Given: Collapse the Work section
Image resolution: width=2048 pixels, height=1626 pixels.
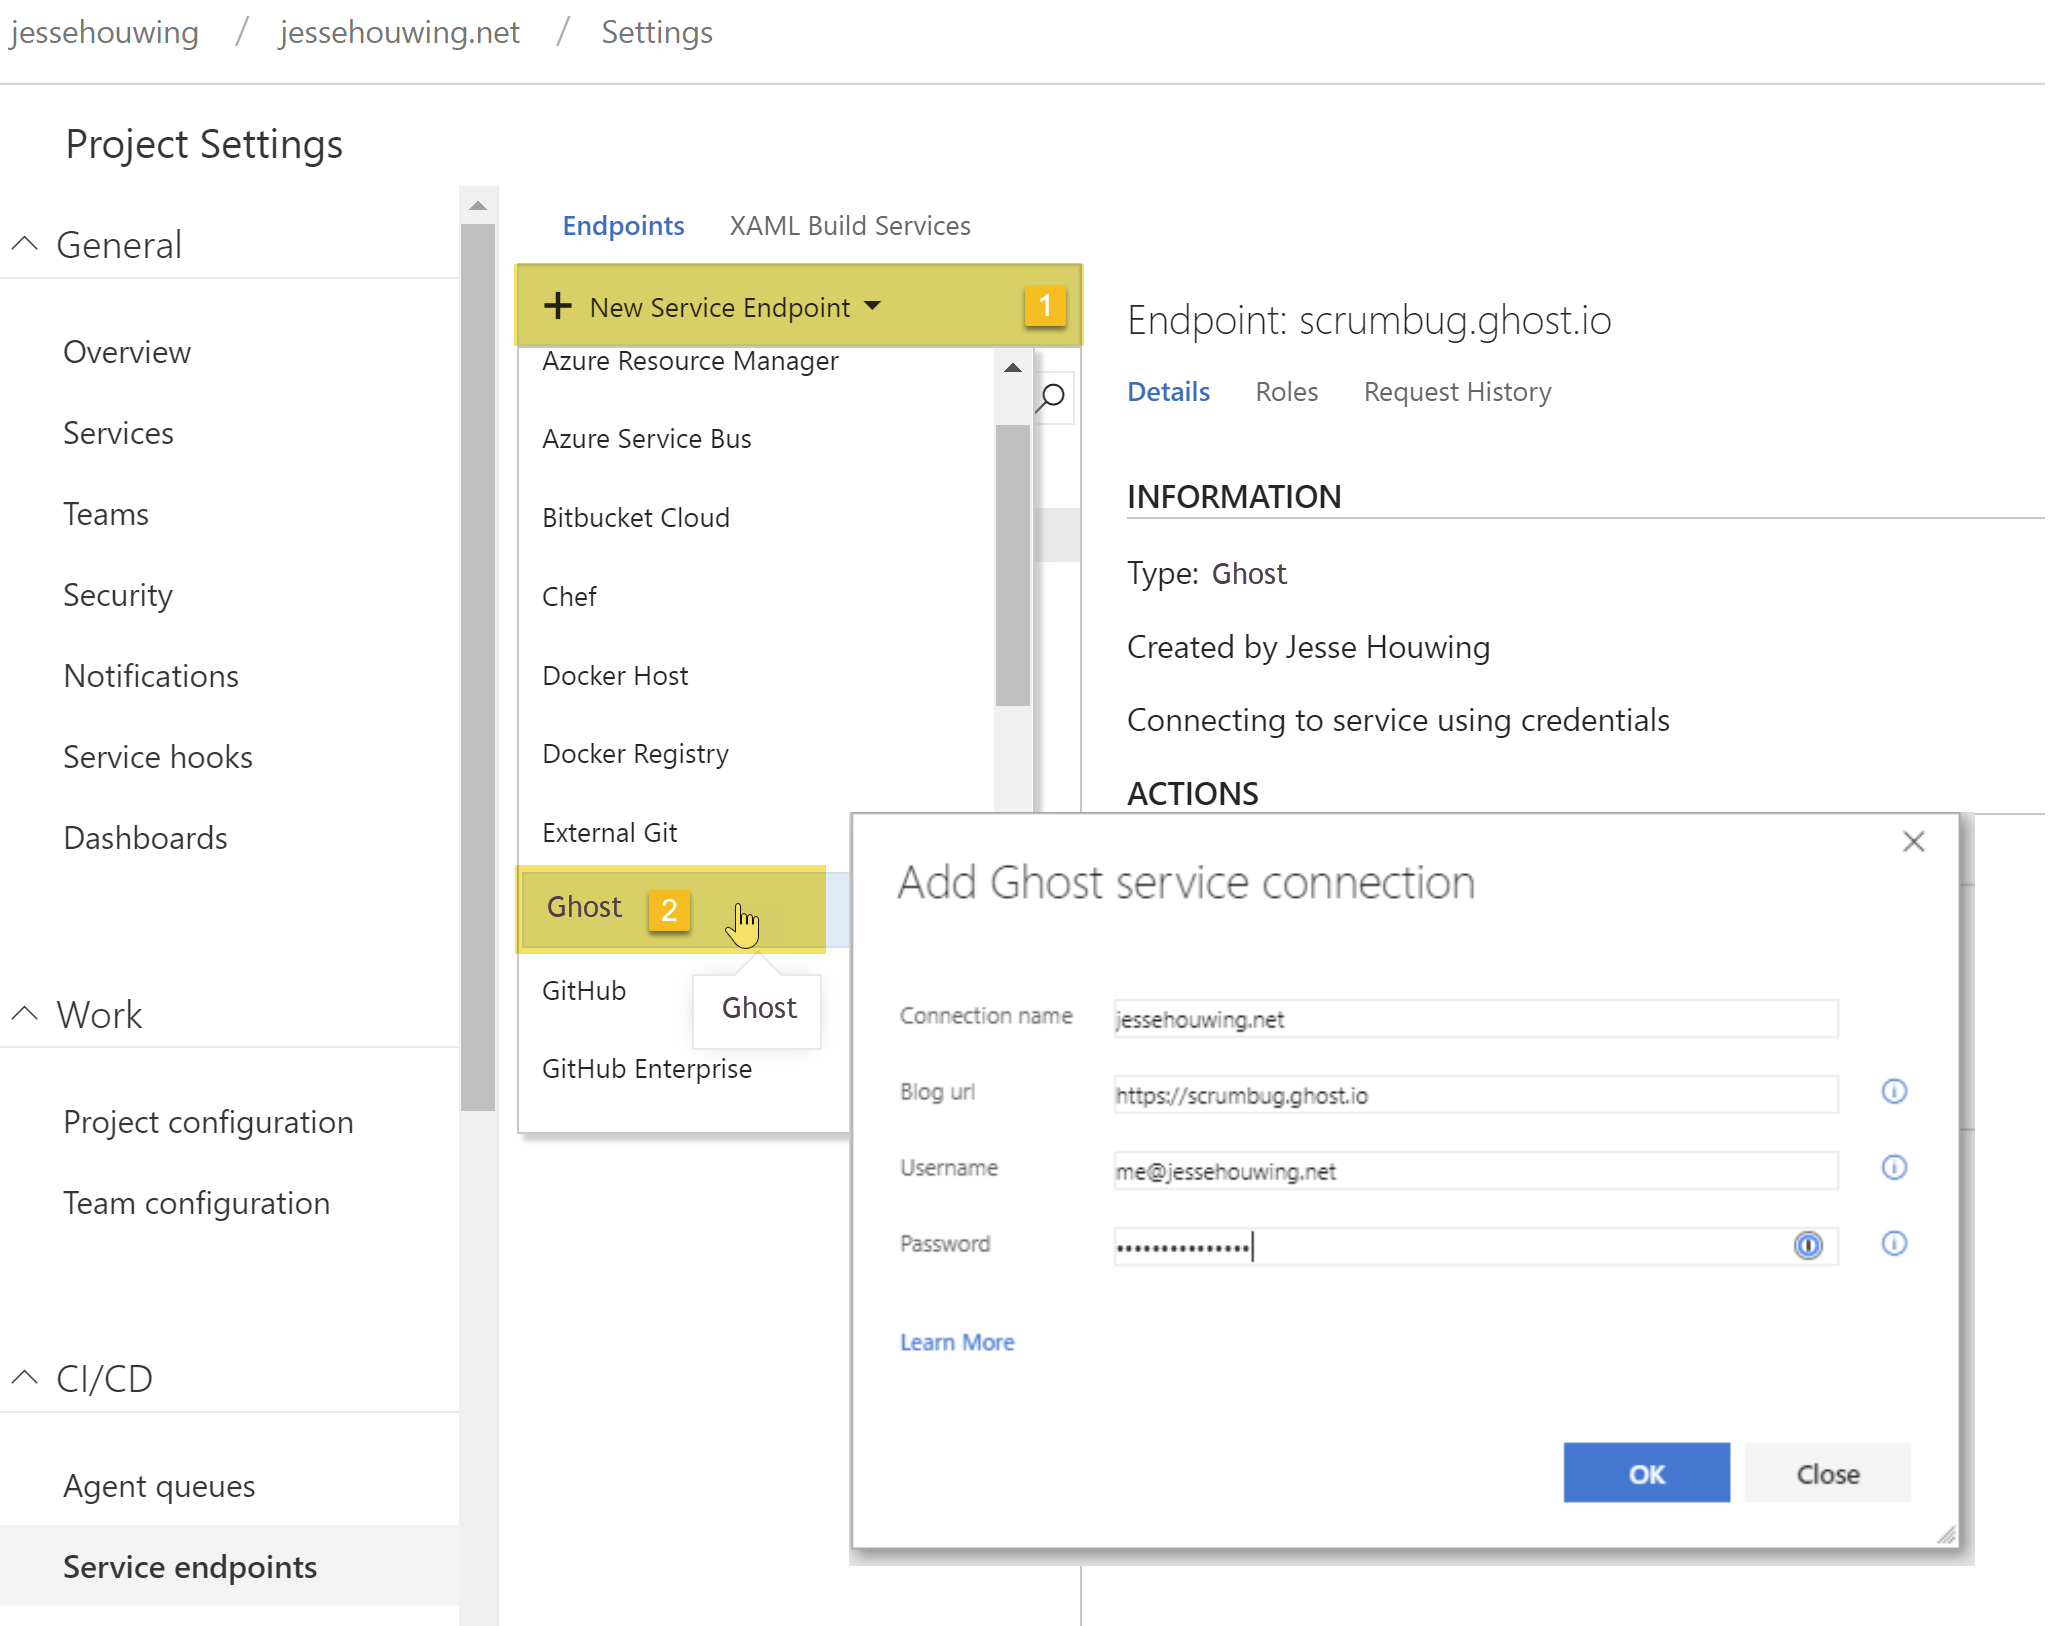Looking at the screenshot, I should coord(25,1014).
